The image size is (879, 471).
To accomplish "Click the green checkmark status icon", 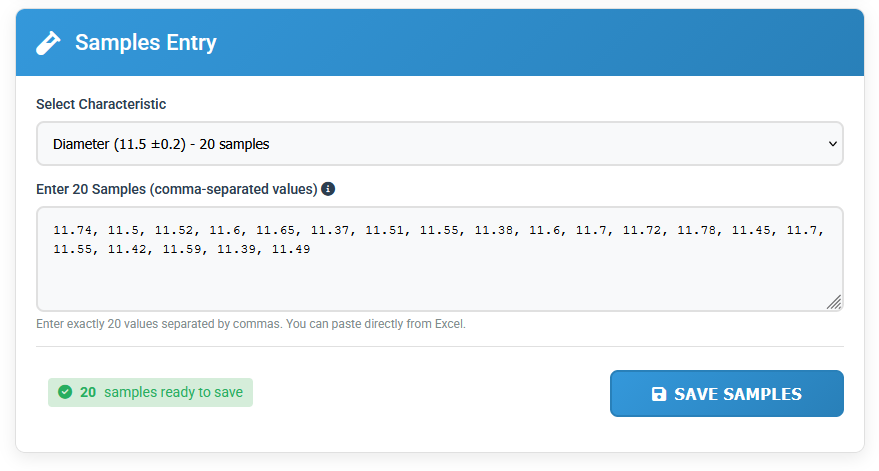I will coord(65,392).
